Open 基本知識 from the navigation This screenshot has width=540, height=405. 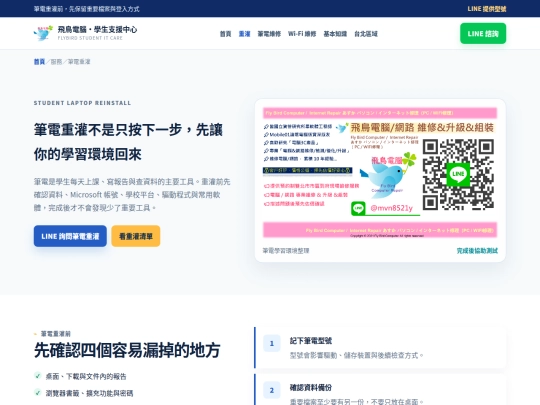[x=335, y=34]
